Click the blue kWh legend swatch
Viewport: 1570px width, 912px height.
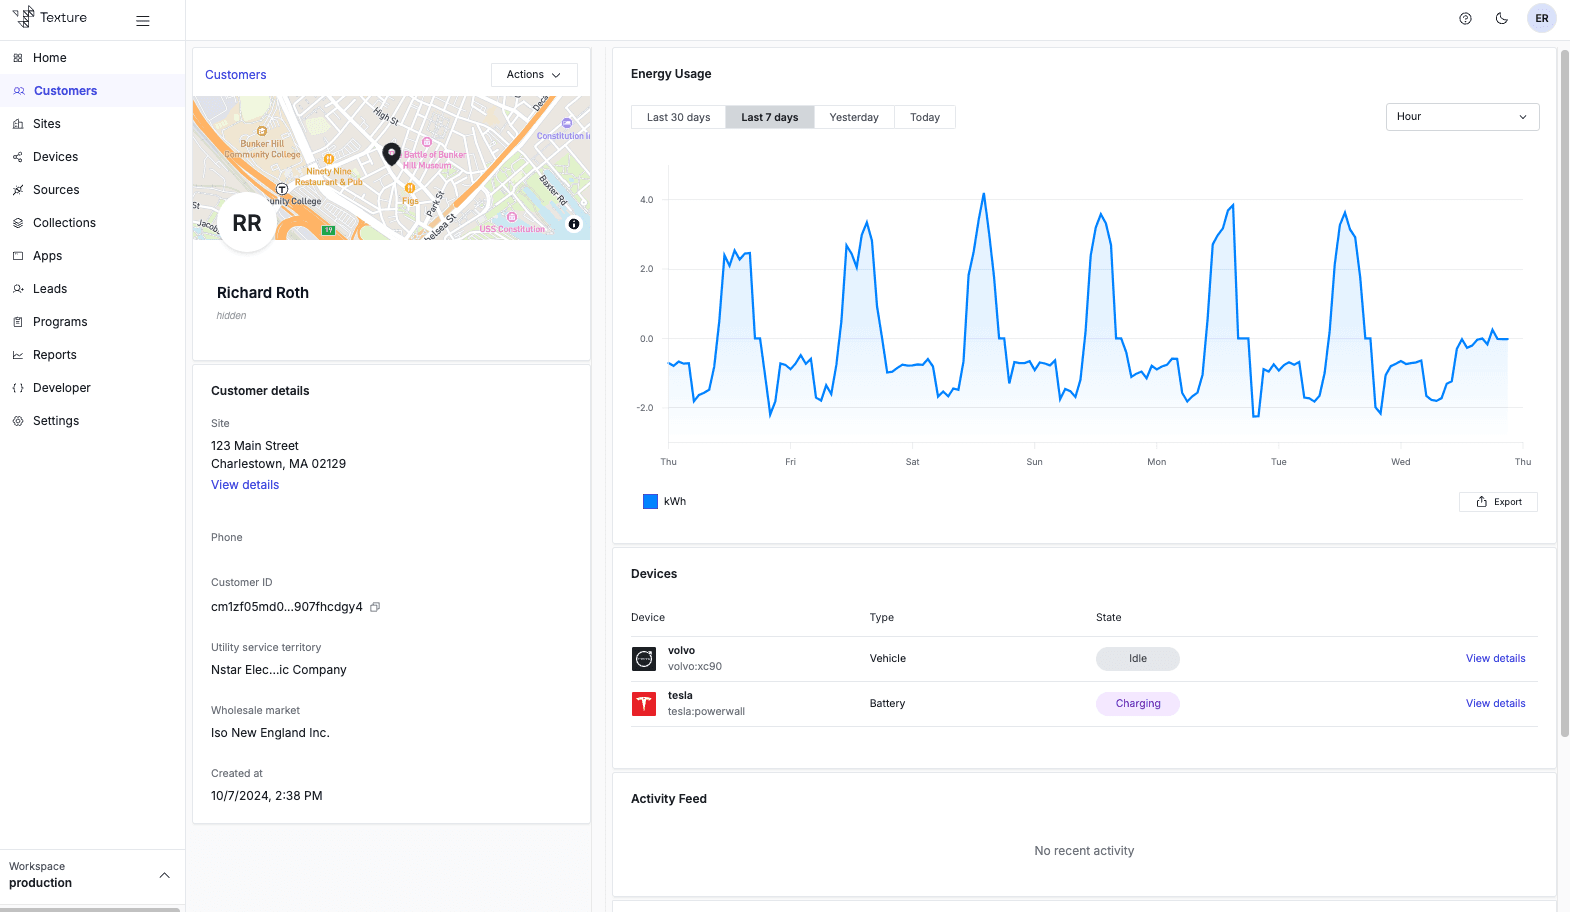coord(650,502)
